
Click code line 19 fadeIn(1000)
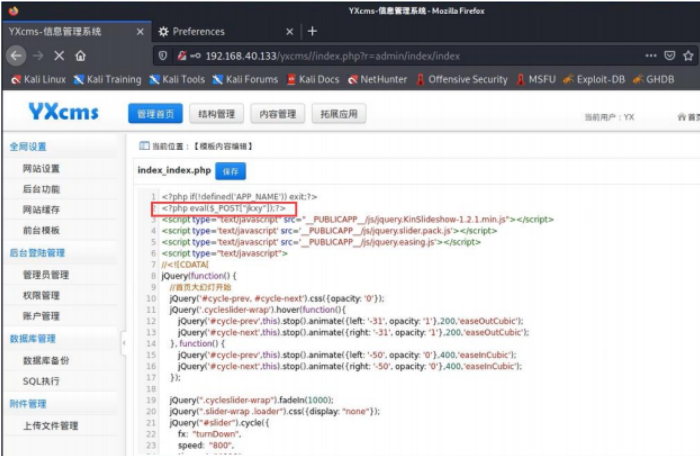[x=251, y=400]
